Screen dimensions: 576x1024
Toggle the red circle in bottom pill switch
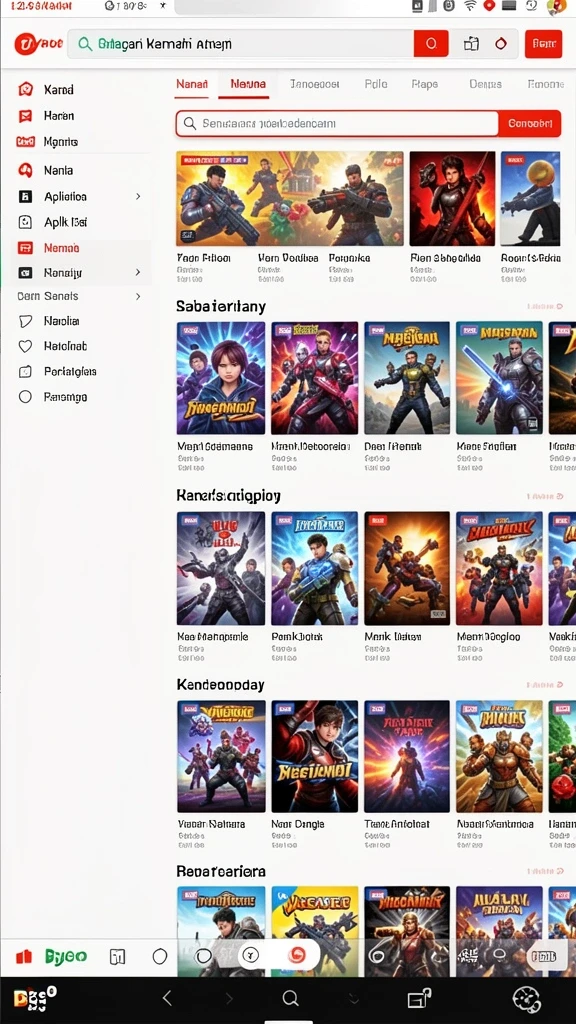pyautogui.click(x=297, y=955)
